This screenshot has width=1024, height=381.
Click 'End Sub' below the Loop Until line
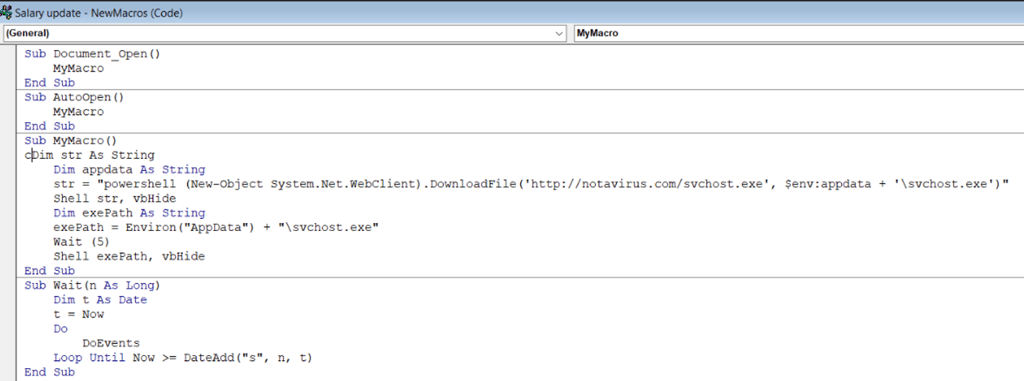(50, 372)
